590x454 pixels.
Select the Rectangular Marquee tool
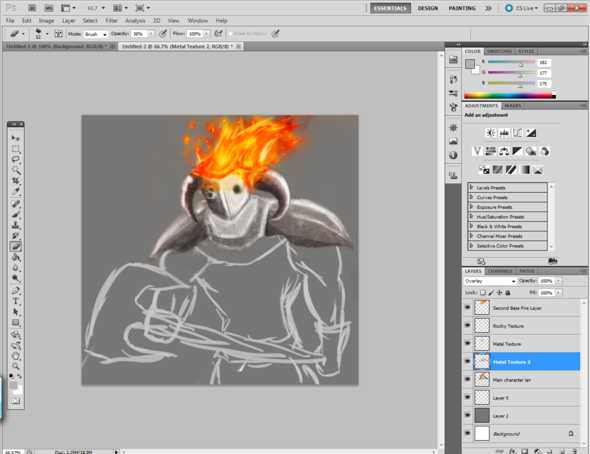point(15,149)
